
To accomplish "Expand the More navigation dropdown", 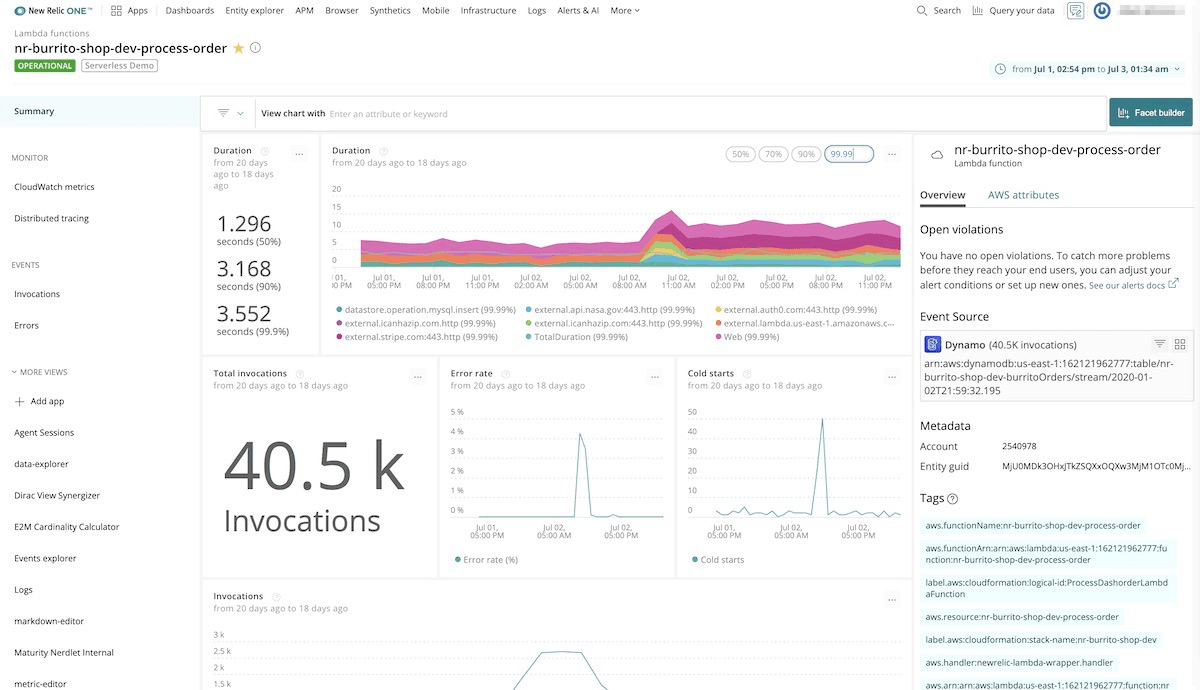I will [x=625, y=10].
